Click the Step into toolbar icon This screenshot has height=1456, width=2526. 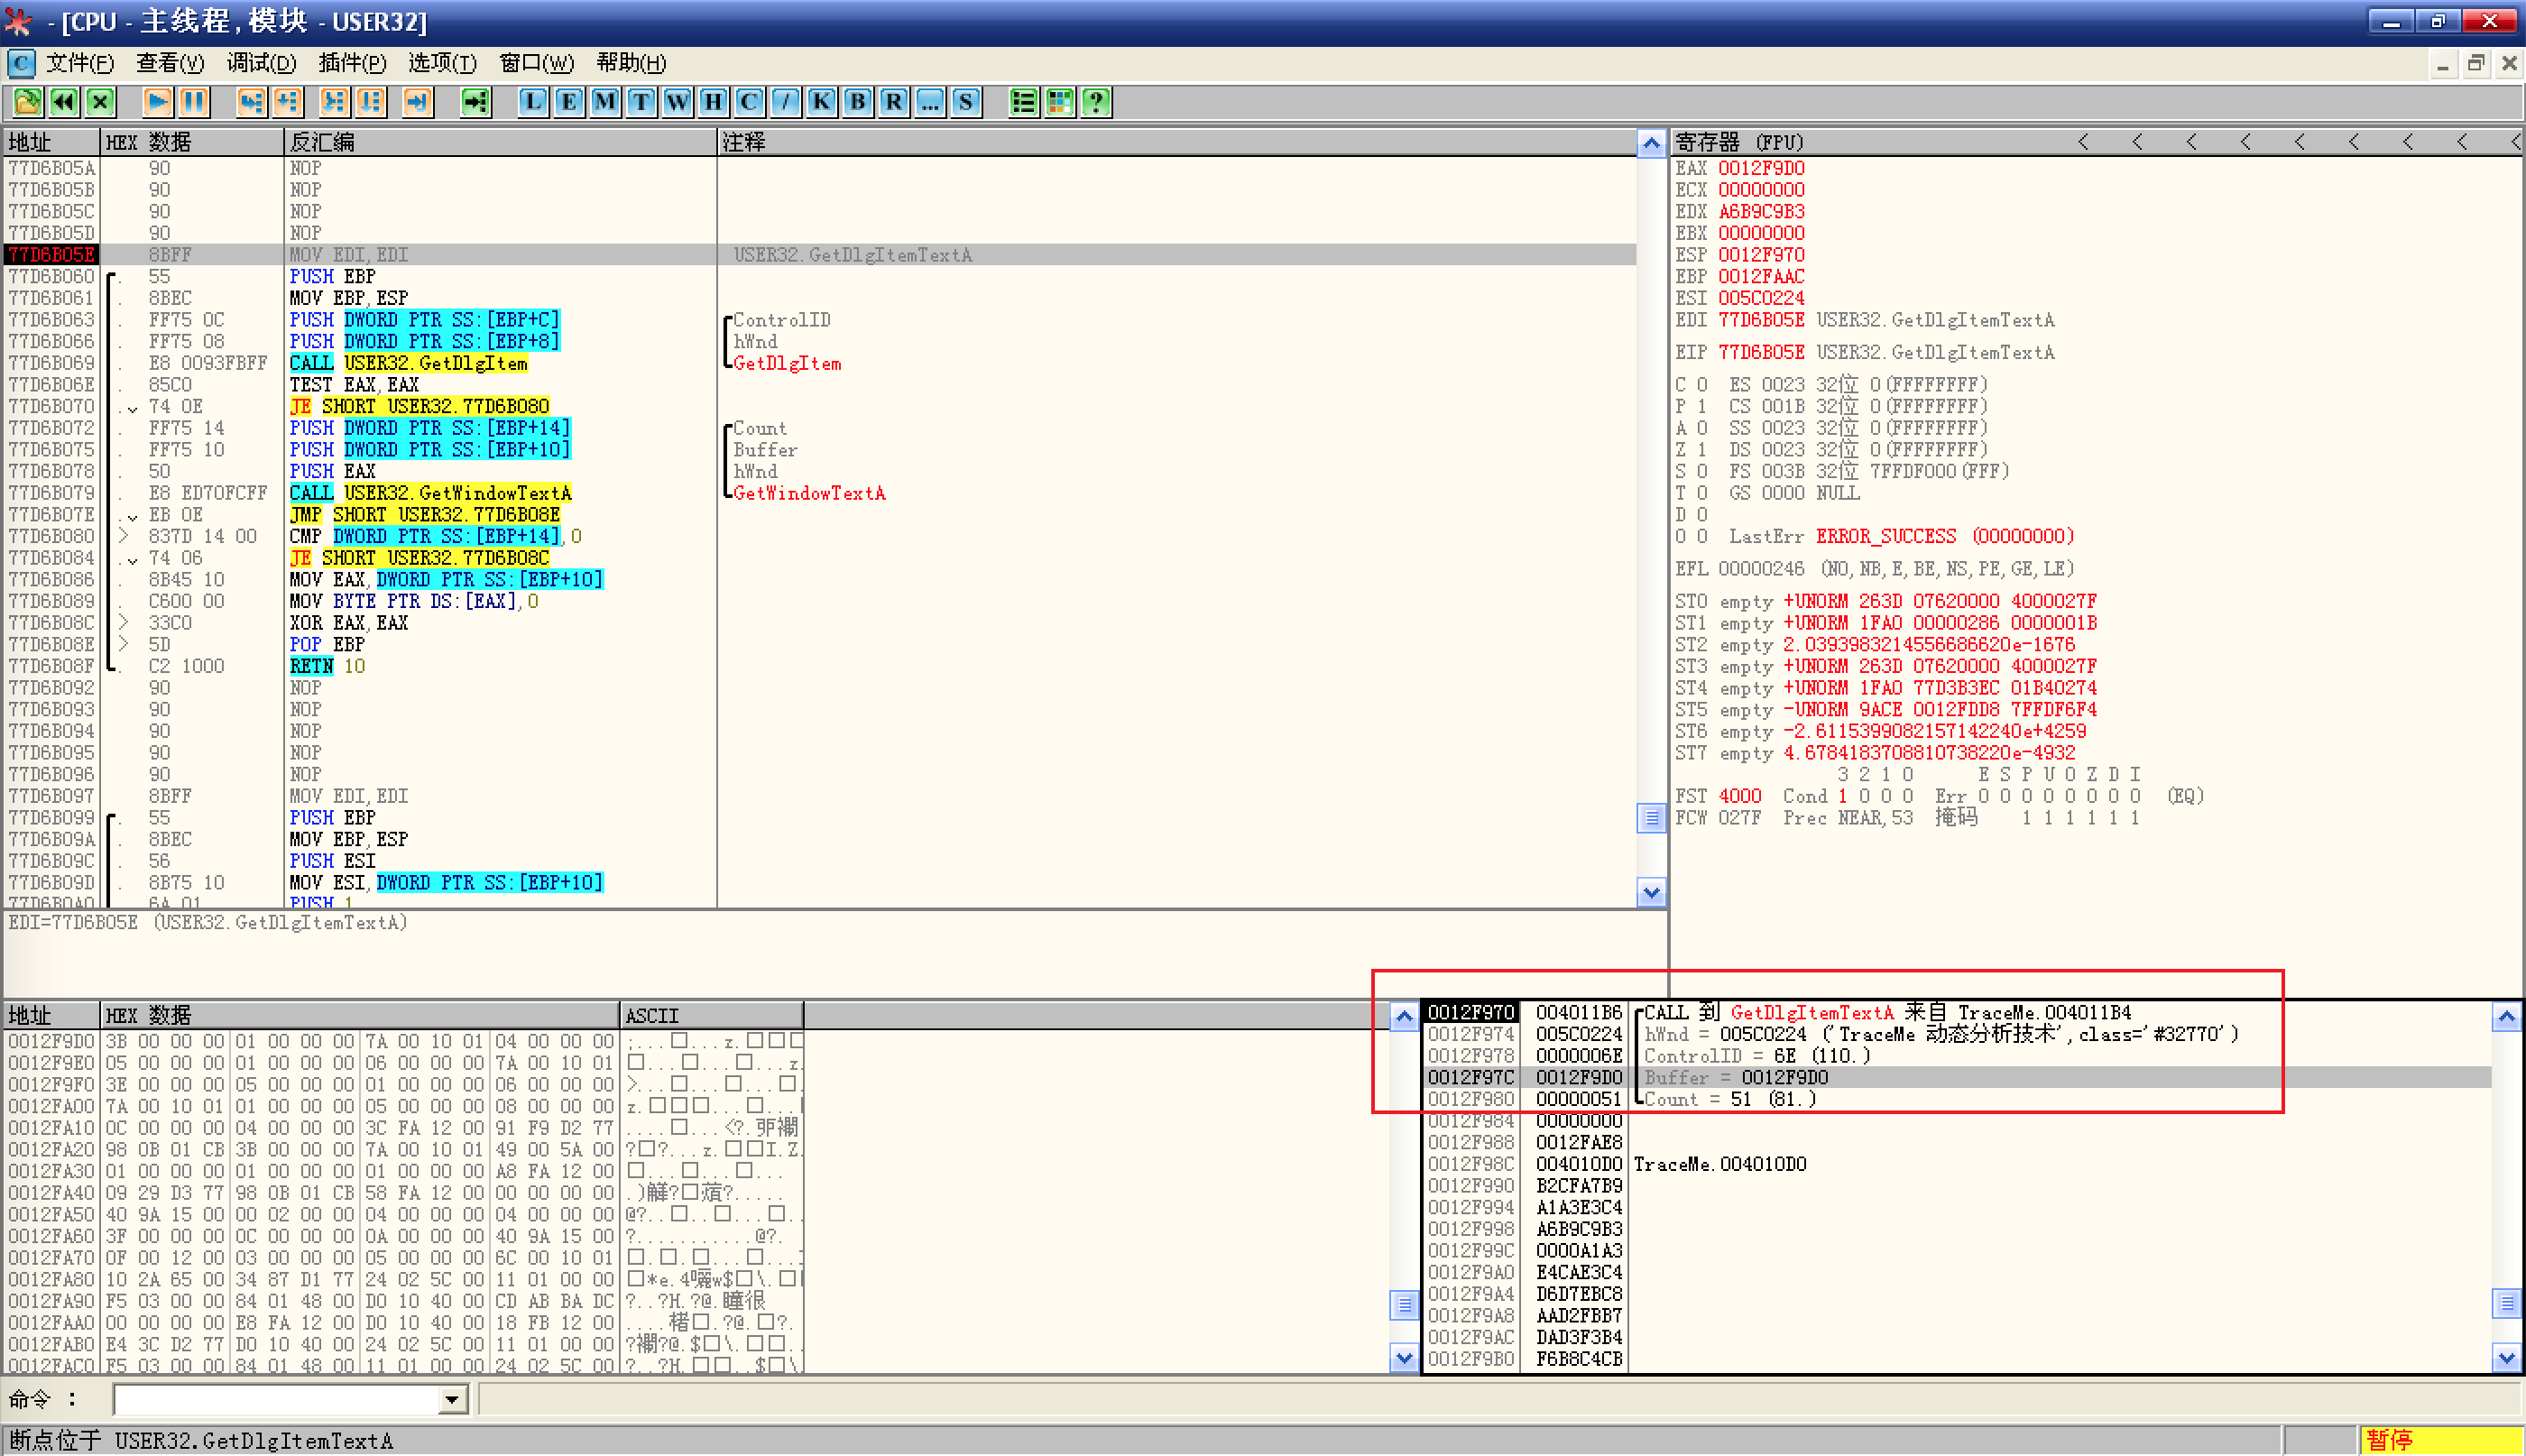[251, 102]
